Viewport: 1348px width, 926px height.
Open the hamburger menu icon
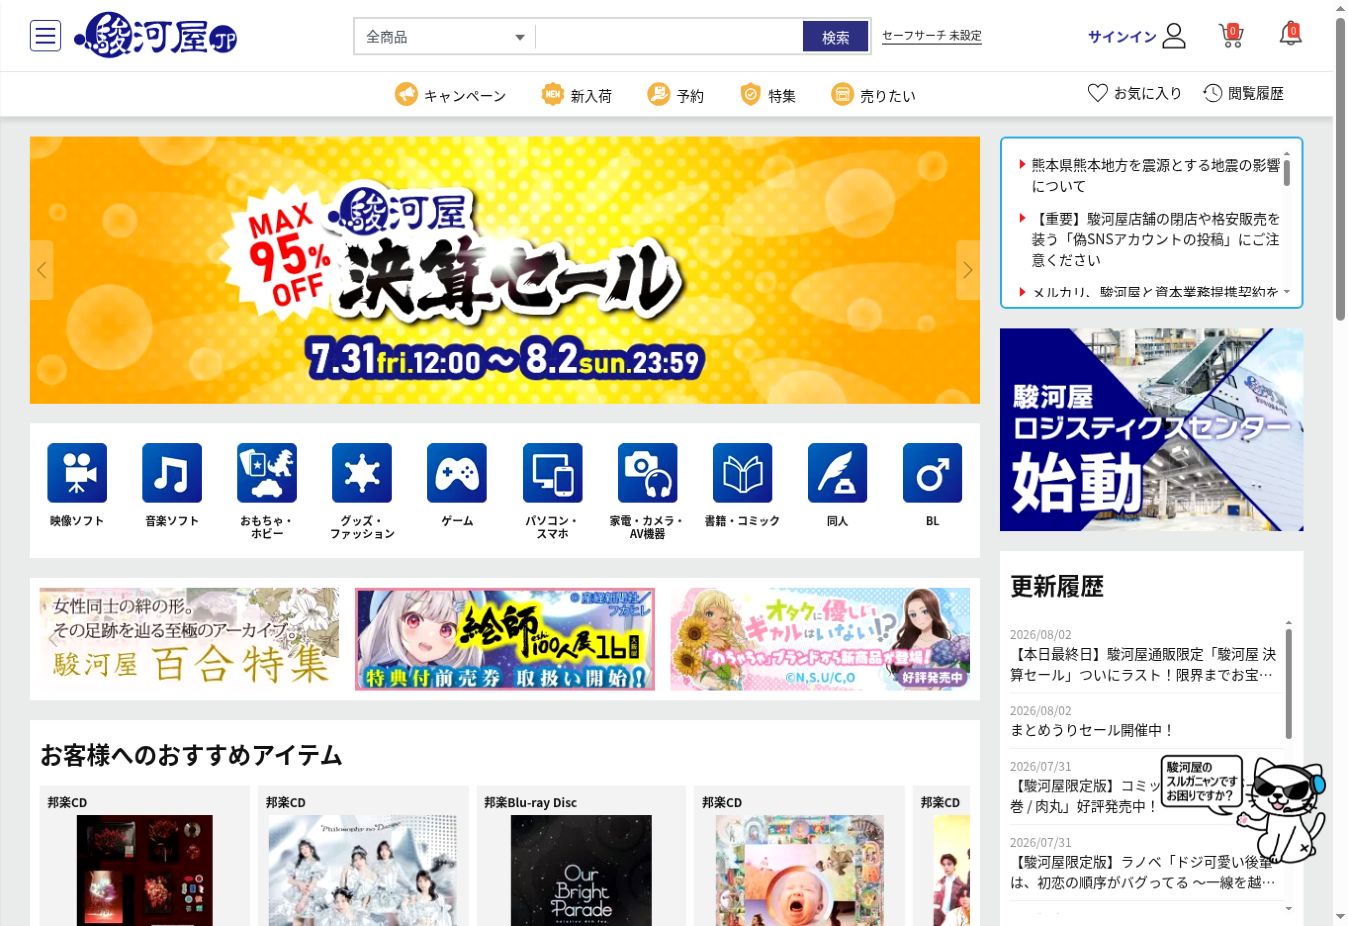45,36
